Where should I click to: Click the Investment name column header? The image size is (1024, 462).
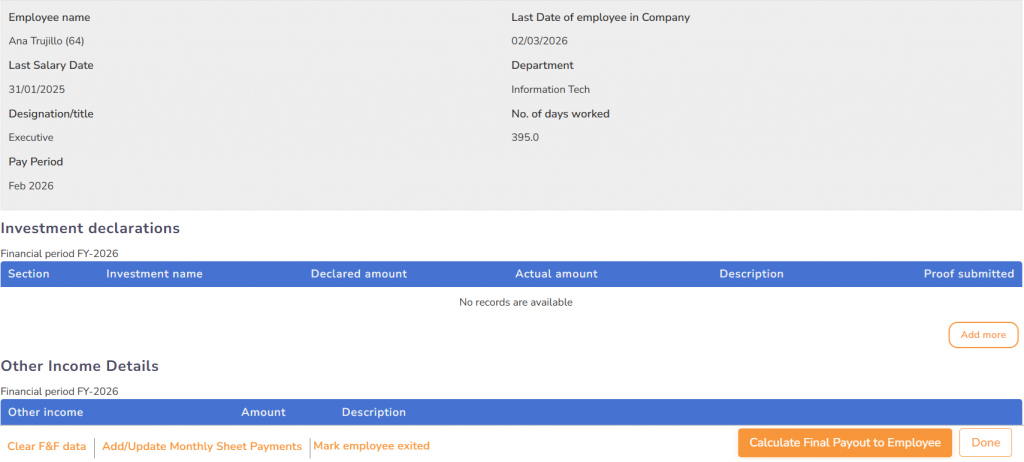tap(154, 274)
